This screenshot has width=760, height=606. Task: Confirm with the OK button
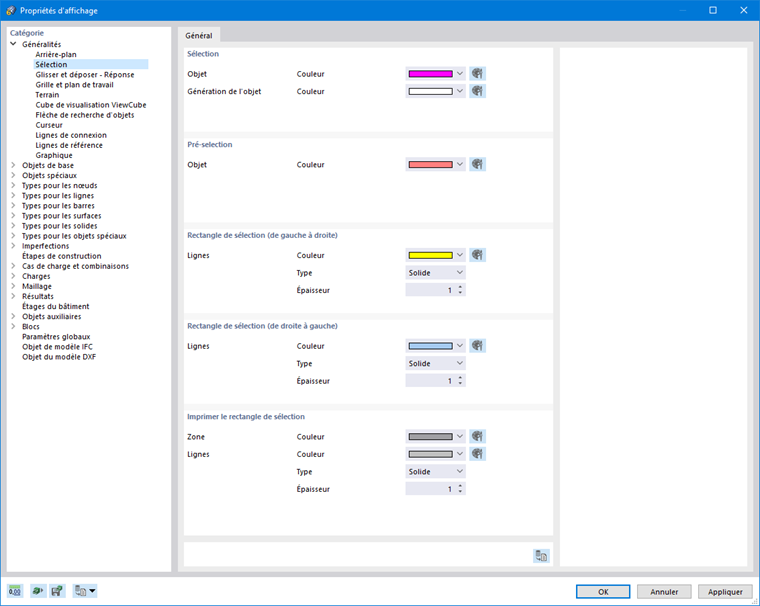[603, 591]
